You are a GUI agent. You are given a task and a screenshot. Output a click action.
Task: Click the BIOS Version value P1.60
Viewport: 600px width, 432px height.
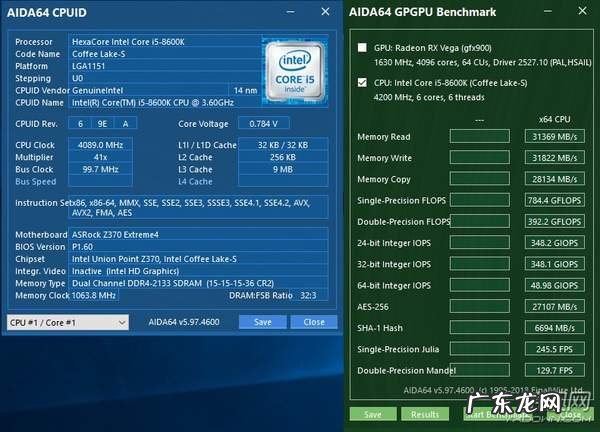point(198,247)
